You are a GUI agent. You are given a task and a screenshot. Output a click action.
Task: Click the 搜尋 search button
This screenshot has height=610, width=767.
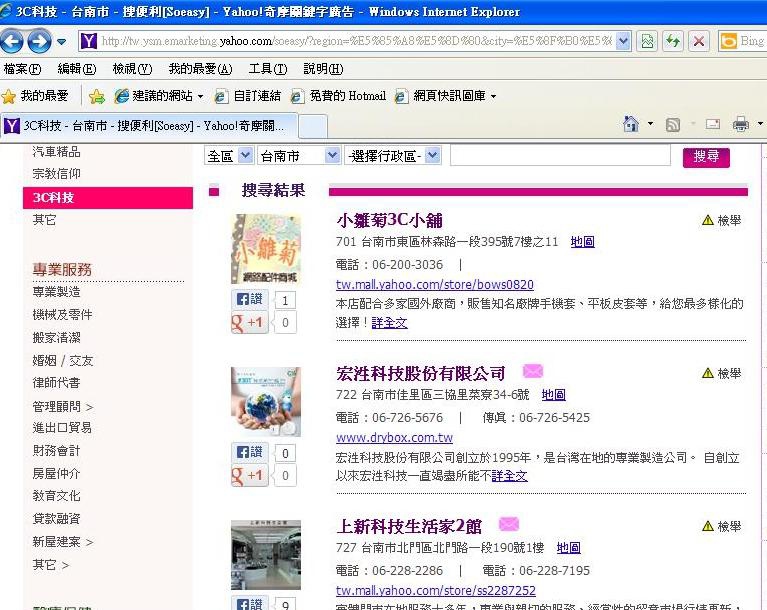706,157
